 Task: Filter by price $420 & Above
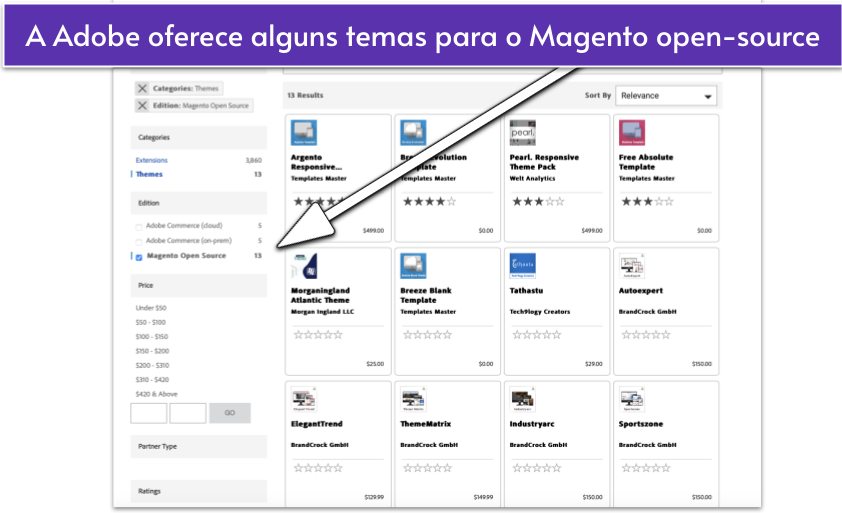tap(156, 394)
